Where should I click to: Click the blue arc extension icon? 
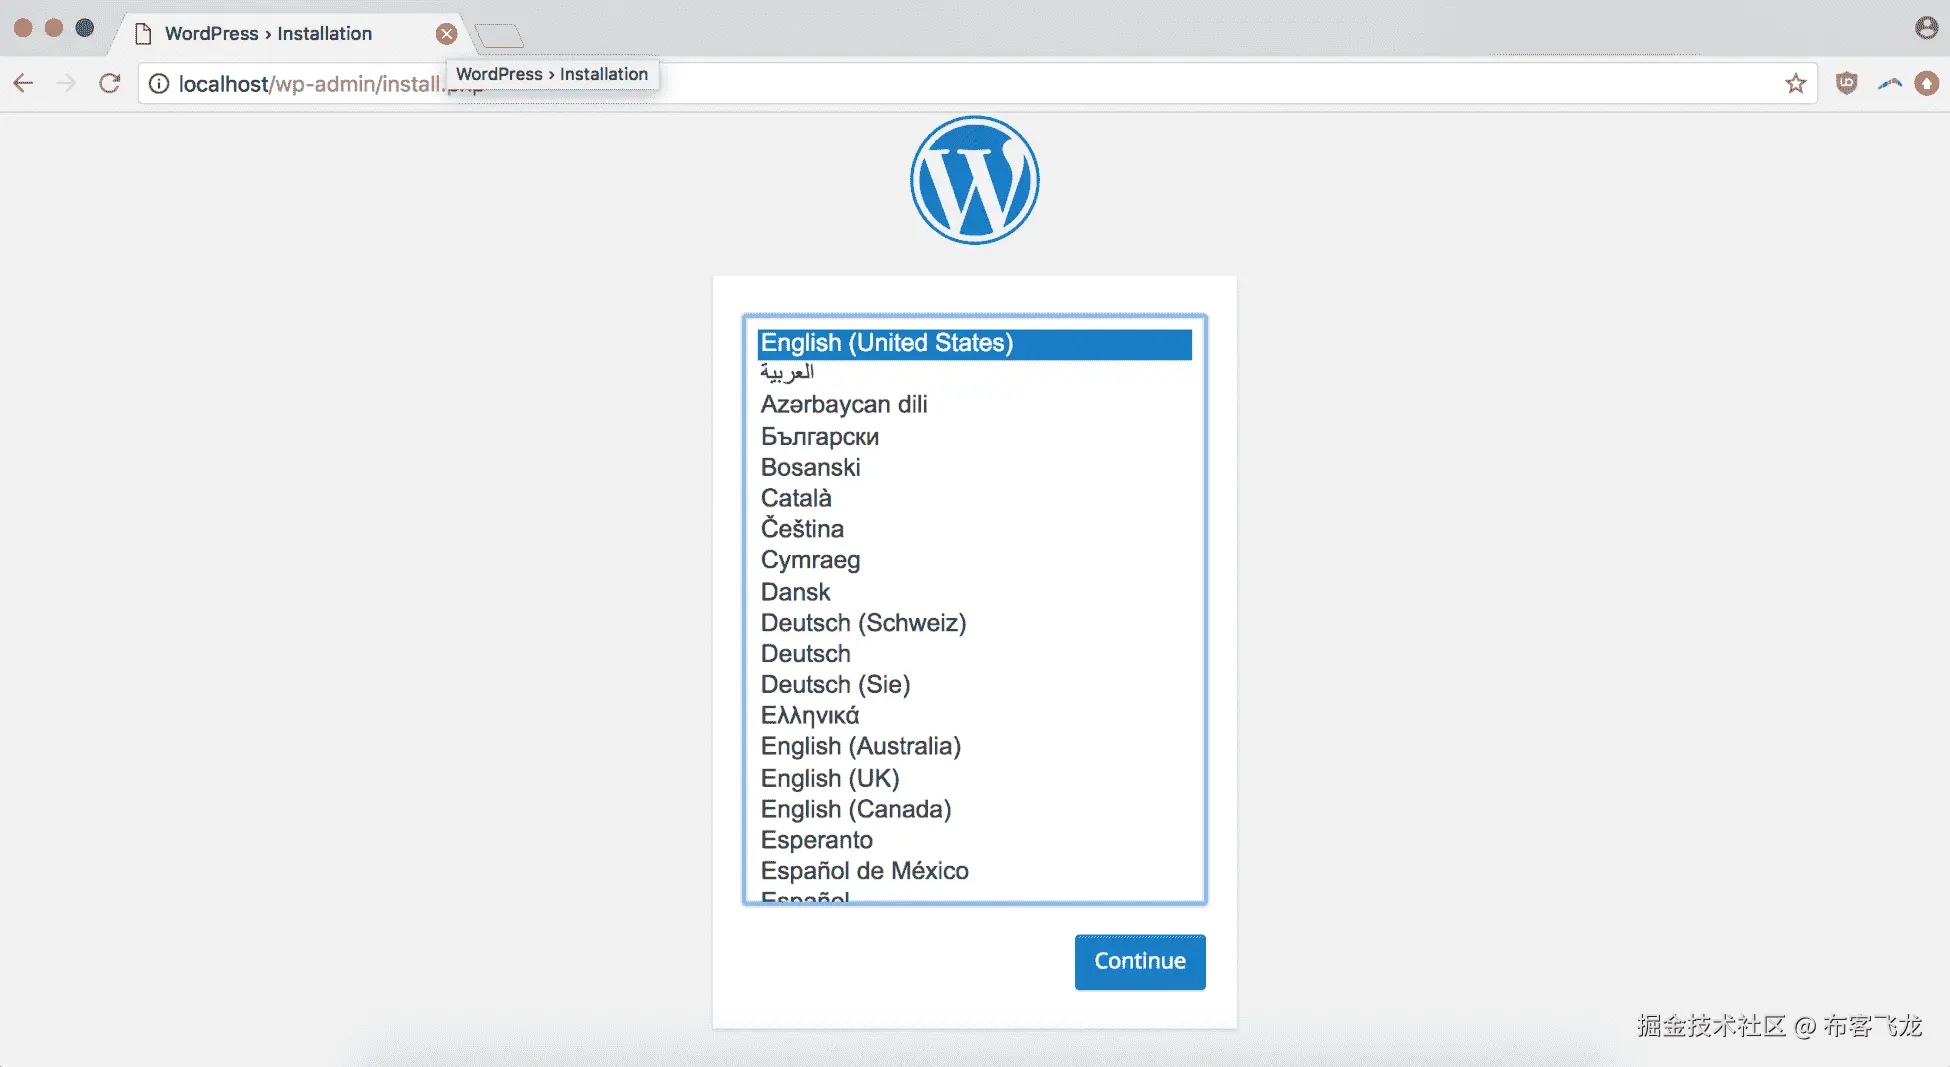tap(1890, 84)
